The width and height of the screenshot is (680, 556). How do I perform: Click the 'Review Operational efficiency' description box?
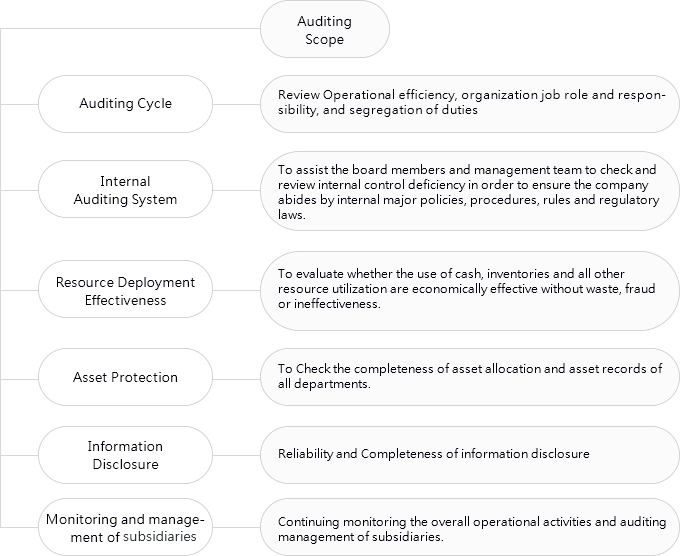point(470,104)
